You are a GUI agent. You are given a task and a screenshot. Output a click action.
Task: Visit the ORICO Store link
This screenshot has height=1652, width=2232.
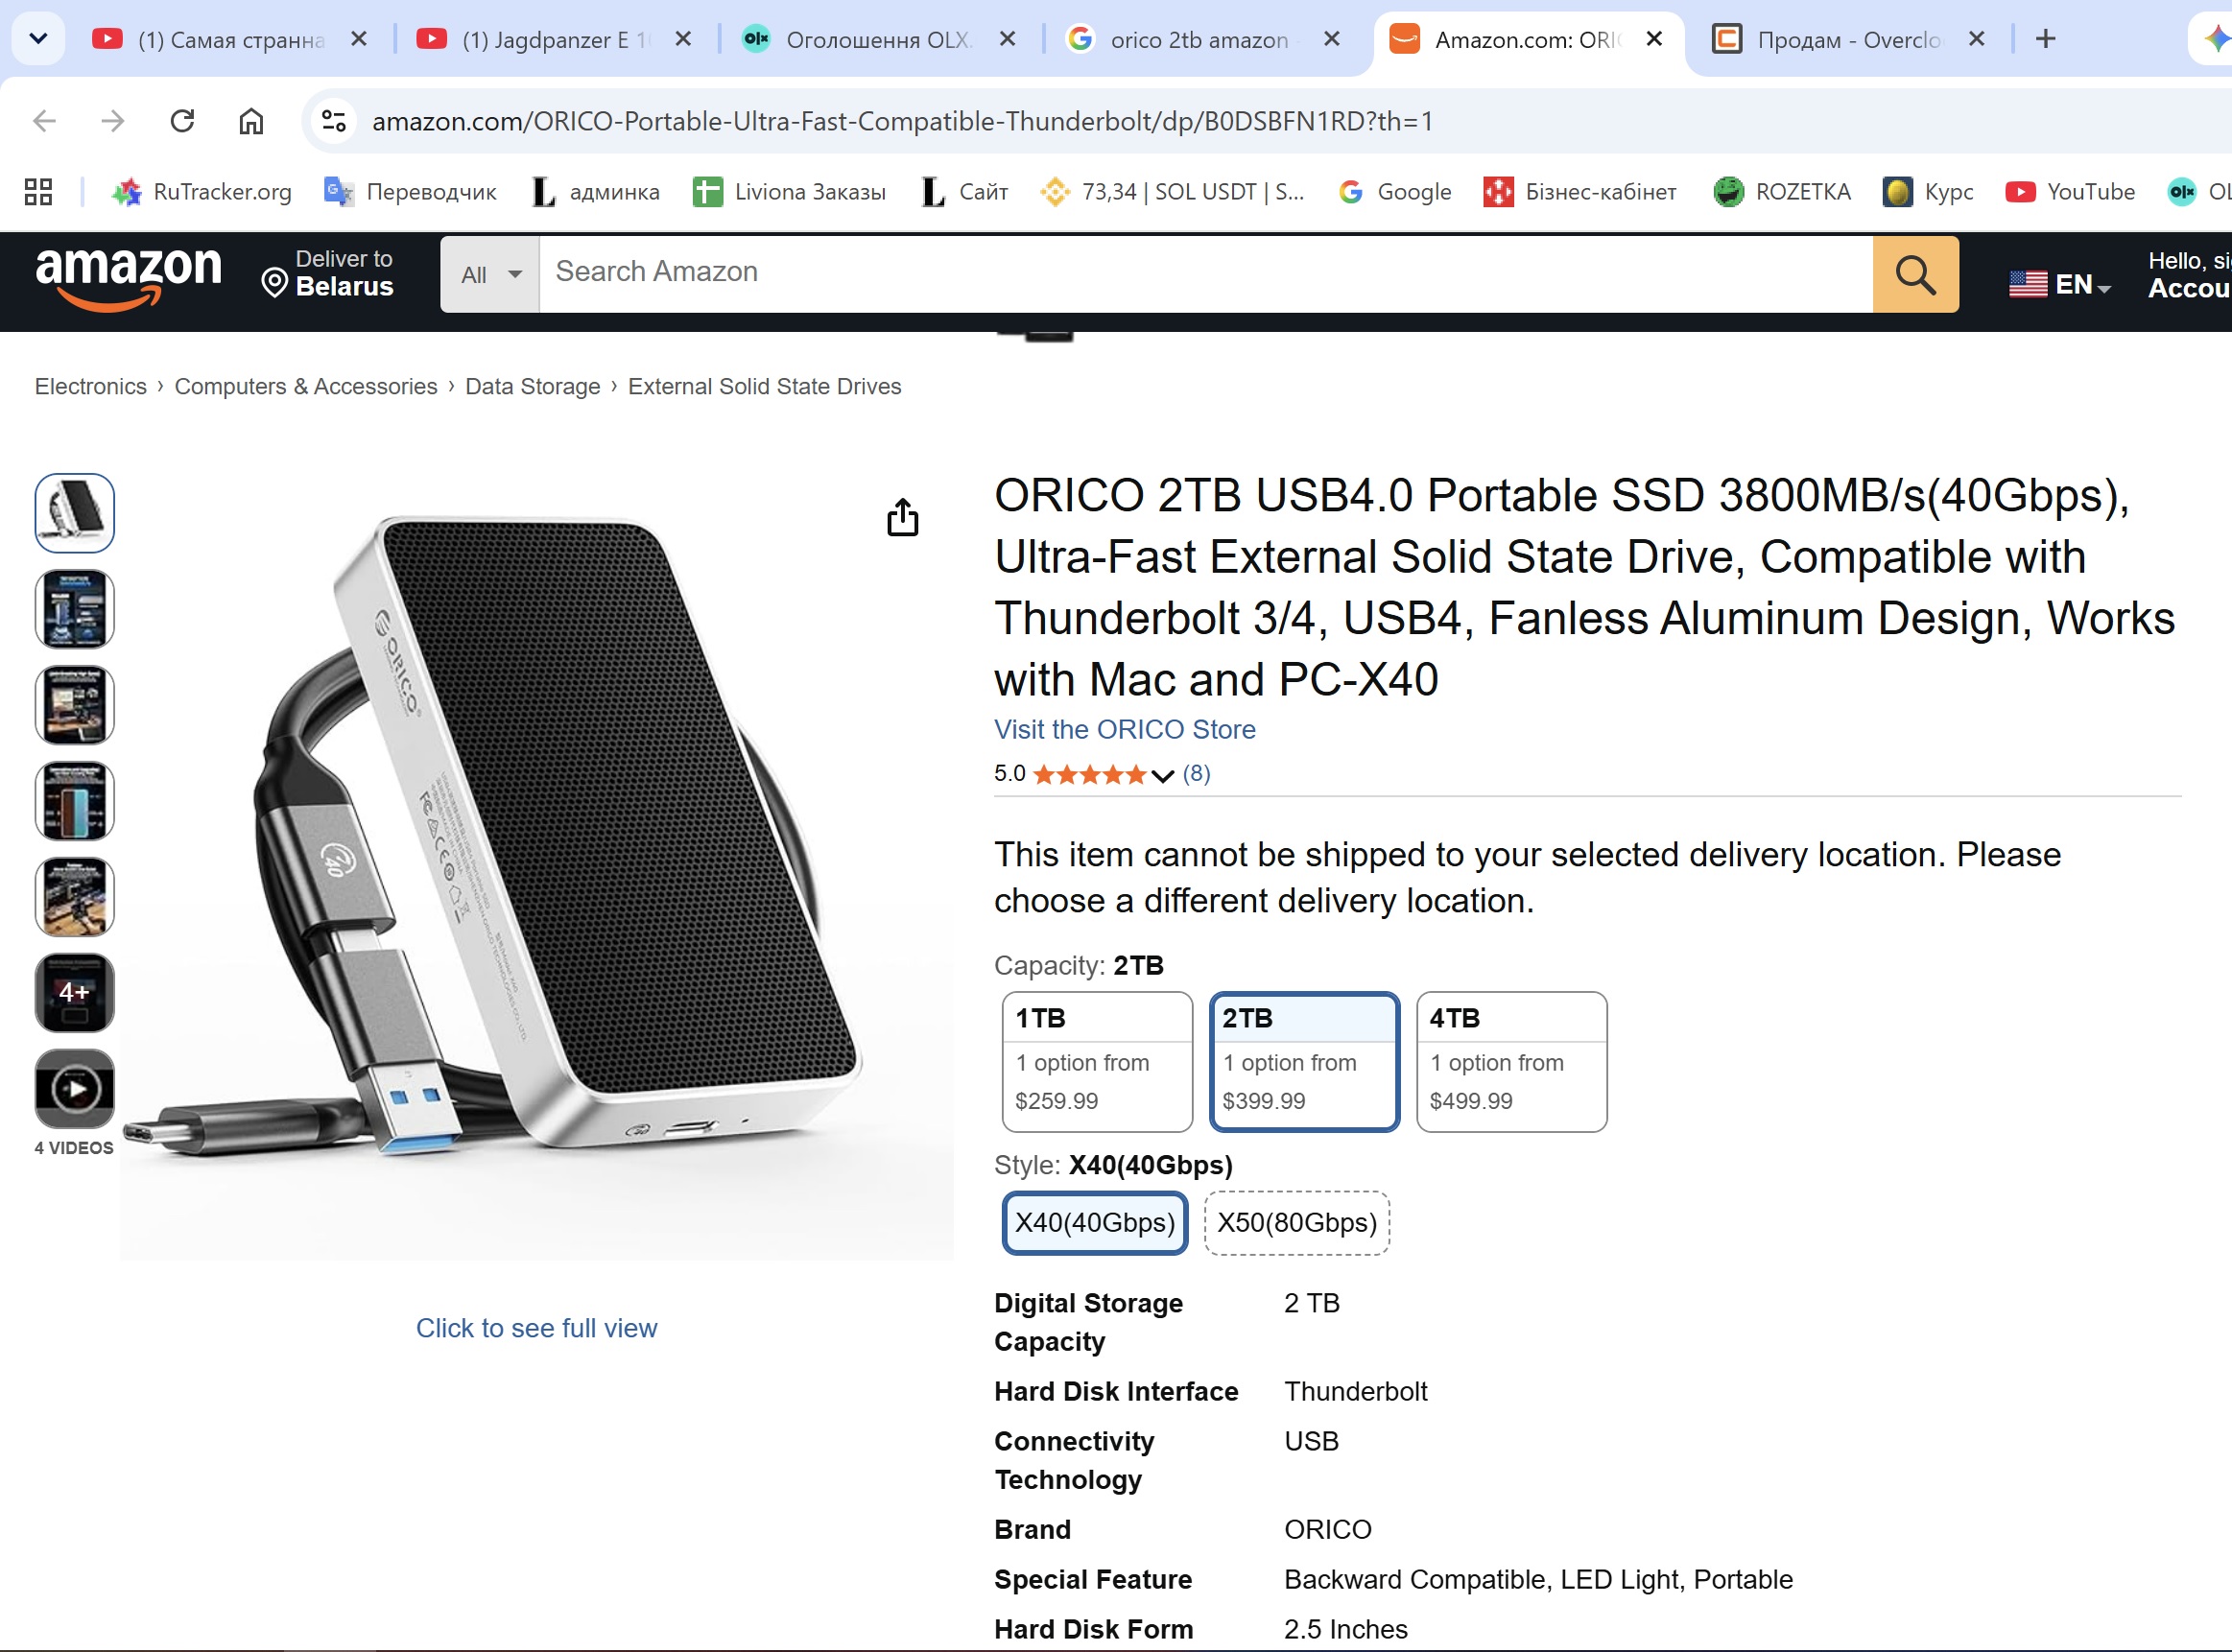(1124, 729)
